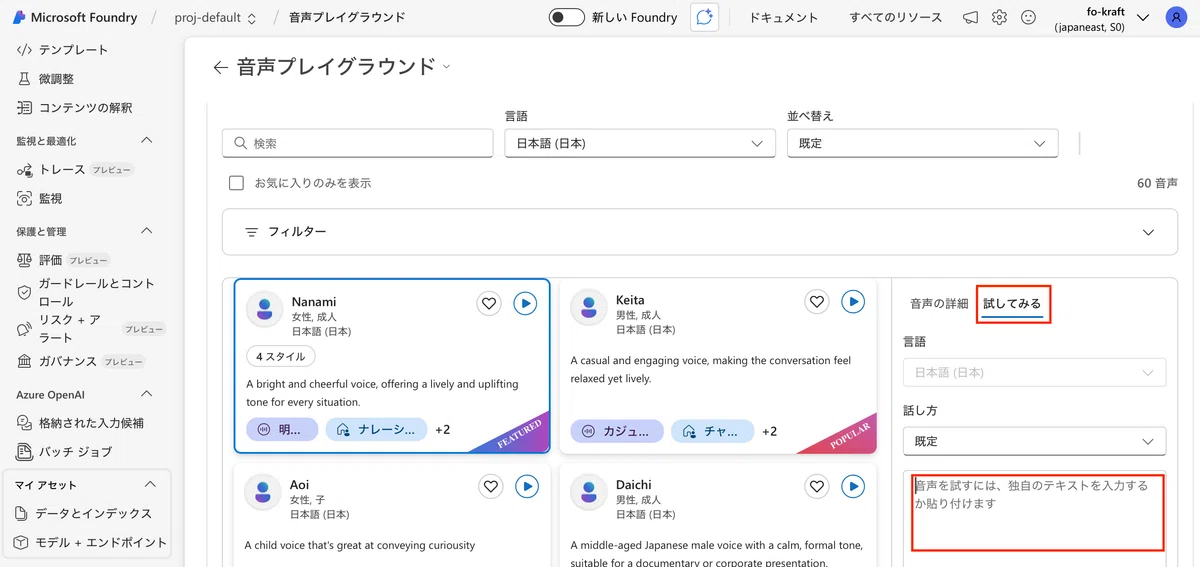Click the コンテンツの解釈 sidebar icon

25,108
